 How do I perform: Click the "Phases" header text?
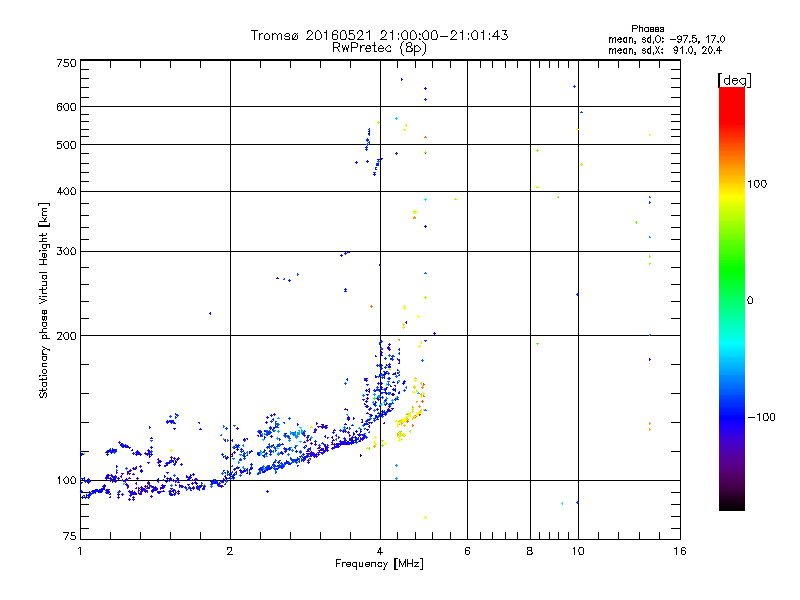coord(647,29)
